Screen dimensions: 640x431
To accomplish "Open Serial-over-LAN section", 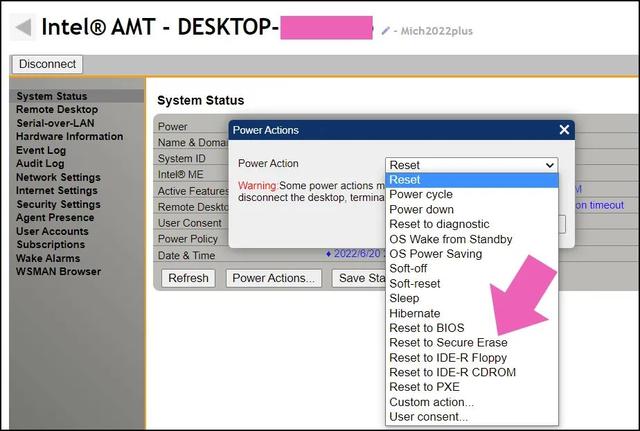I will coord(55,123).
